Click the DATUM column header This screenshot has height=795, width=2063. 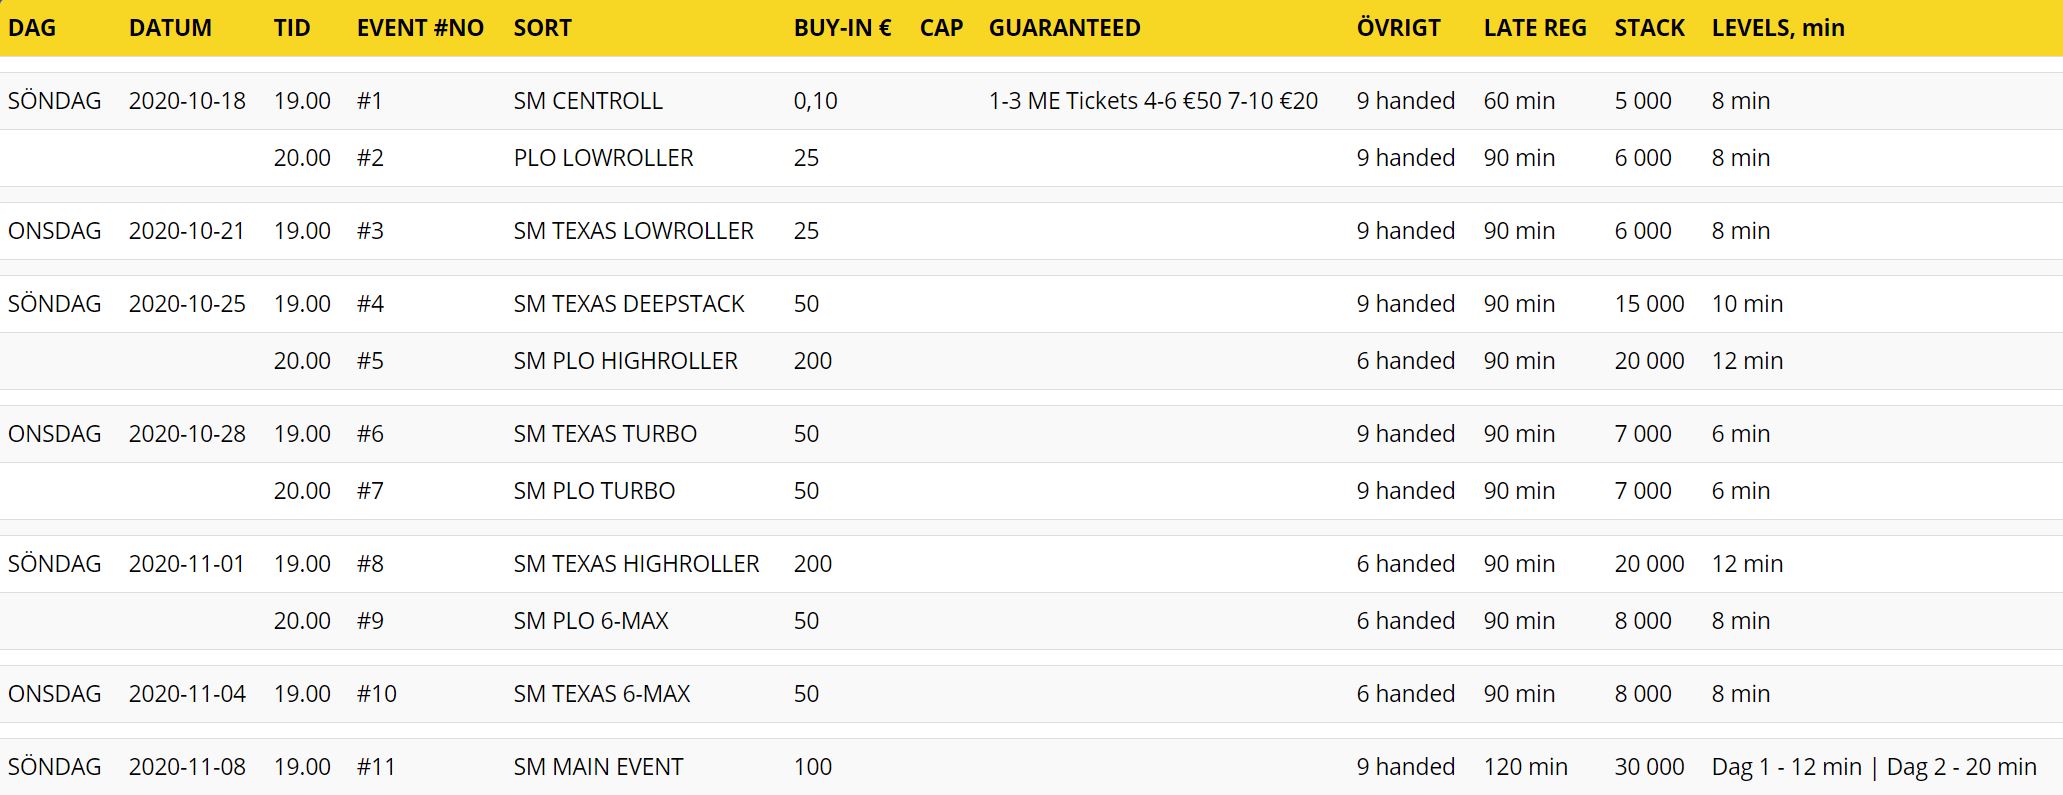[x=170, y=28]
